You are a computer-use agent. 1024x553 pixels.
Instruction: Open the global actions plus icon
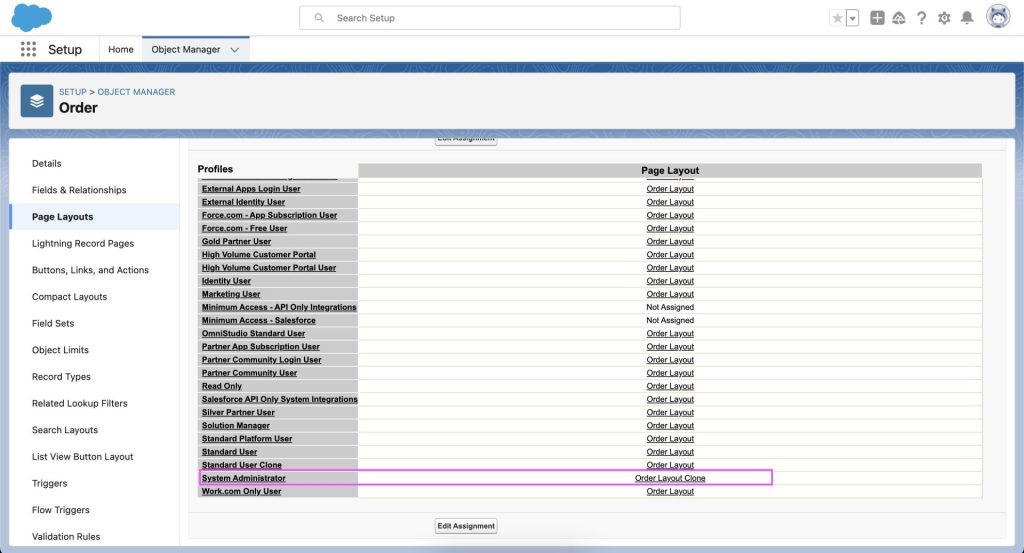[877, 18]
